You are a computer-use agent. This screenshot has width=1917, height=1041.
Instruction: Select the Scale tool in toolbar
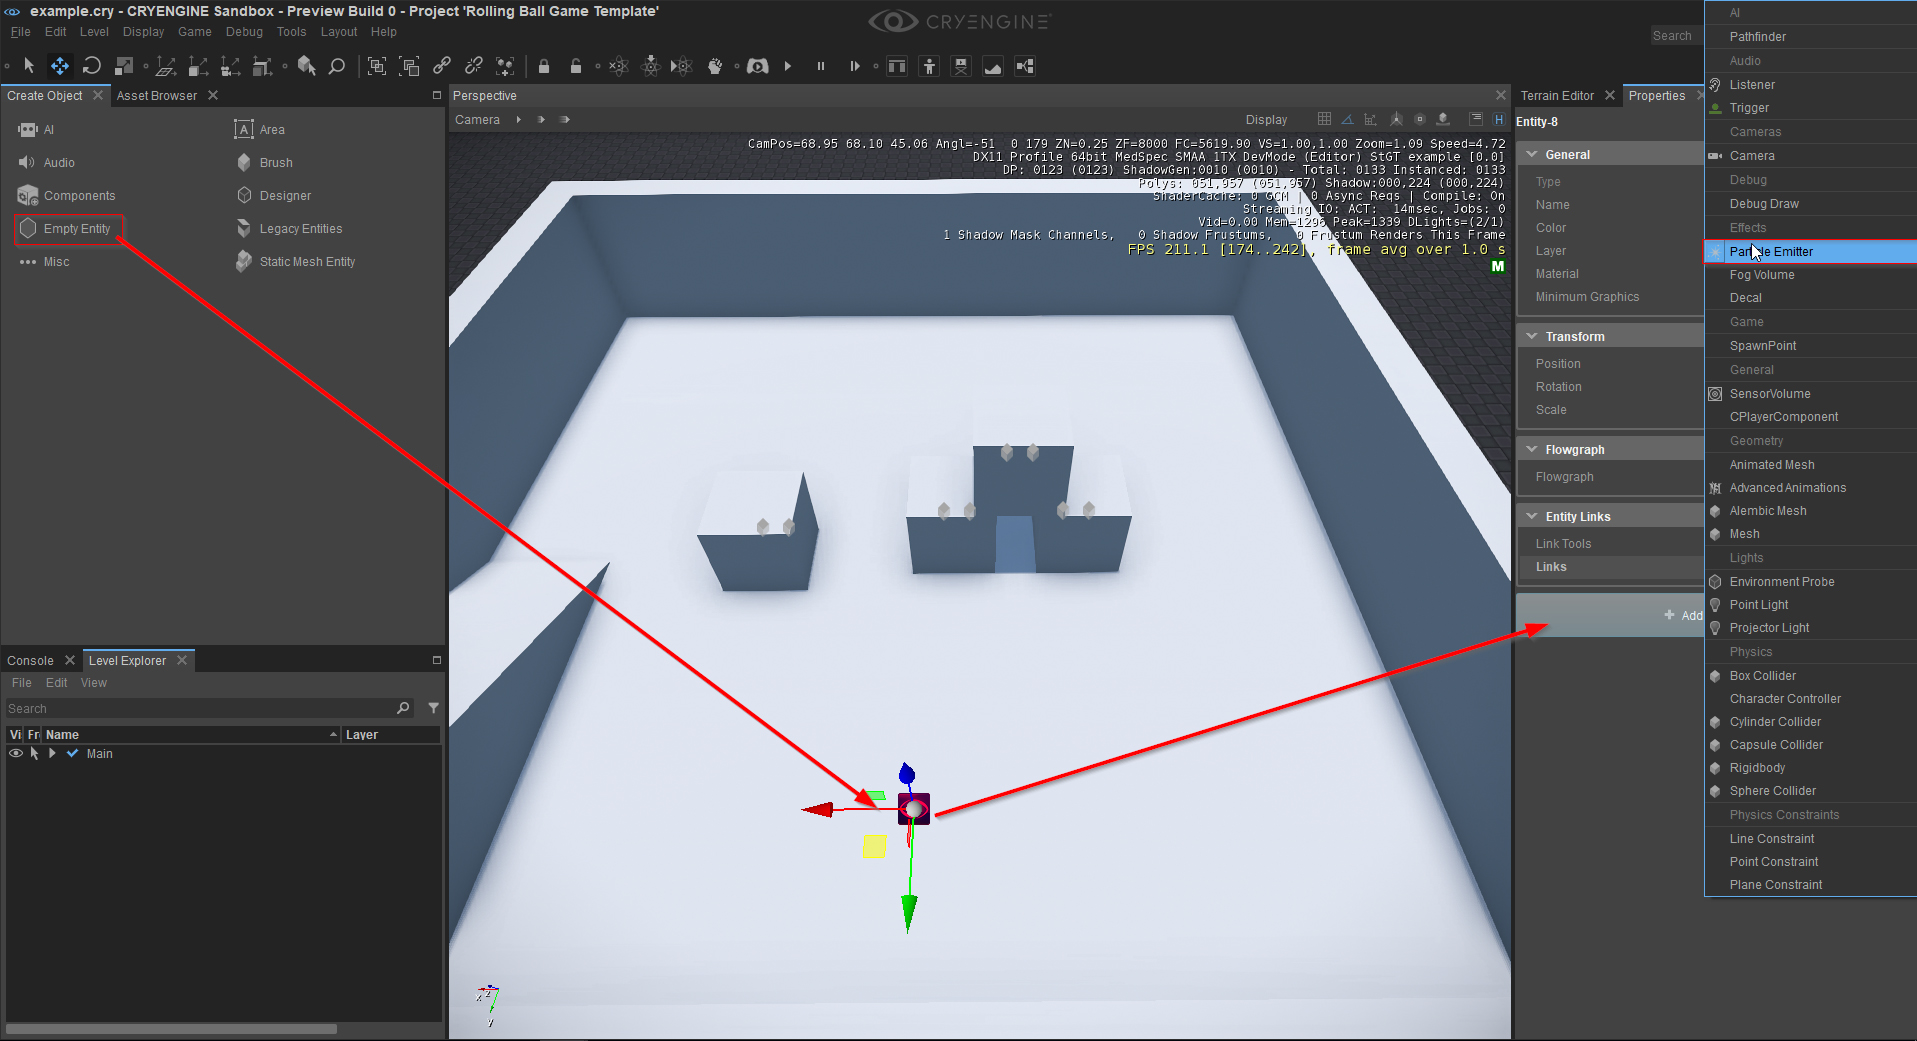click(124, 66)
